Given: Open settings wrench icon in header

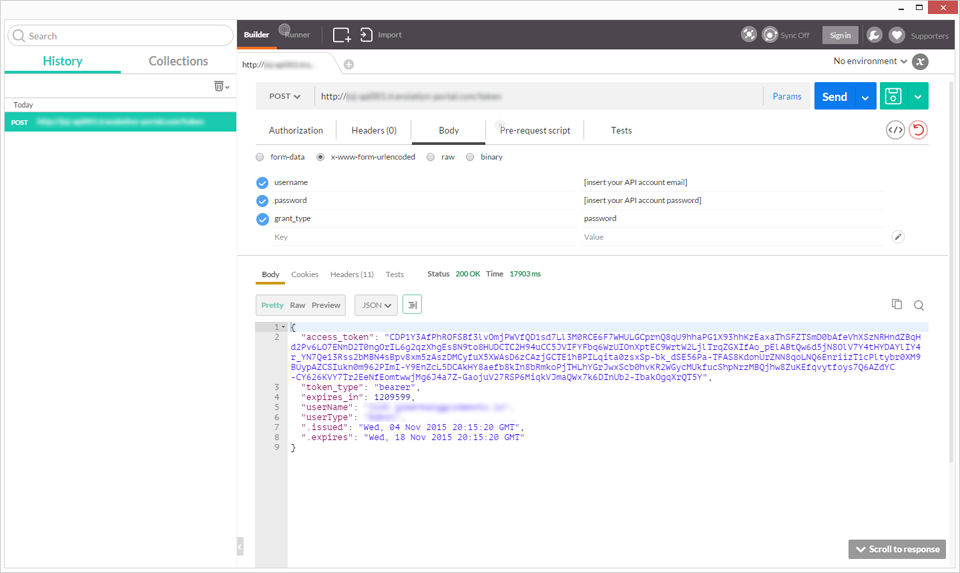Looking at the screenshot, I should coord(874,35).
